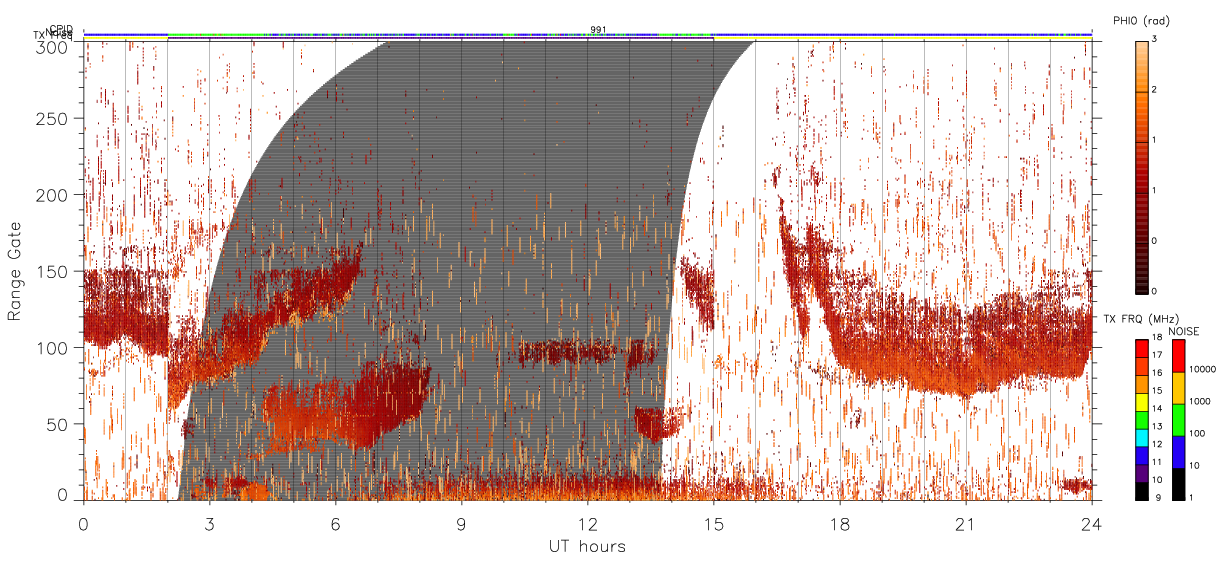Click the '2' tick label on PHI0 color bar
Image resolution: width=1228 pixels, height=567 pixels.
tap(1156, 91)
